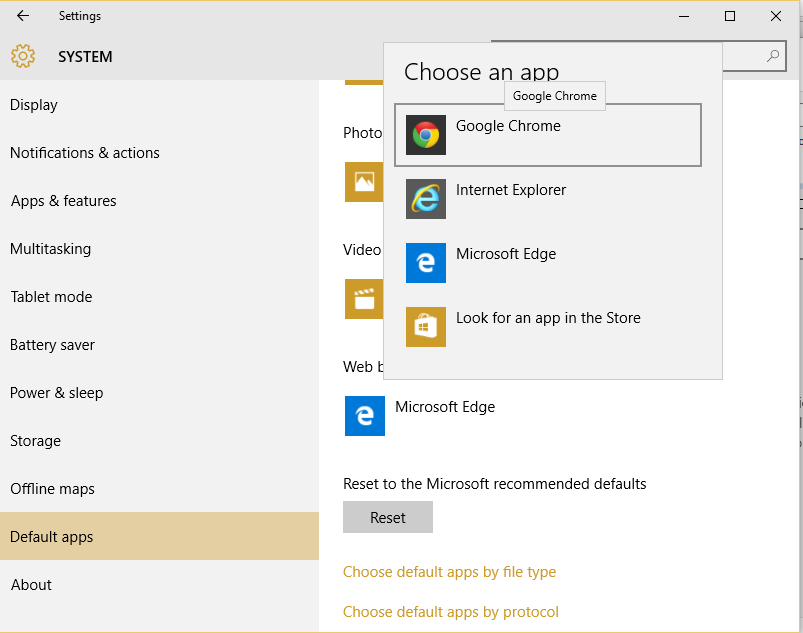Screen dimensions: 803x633
Task: Click the search magnifier icon
Action: pyautogui.click(x=773, y=56)
